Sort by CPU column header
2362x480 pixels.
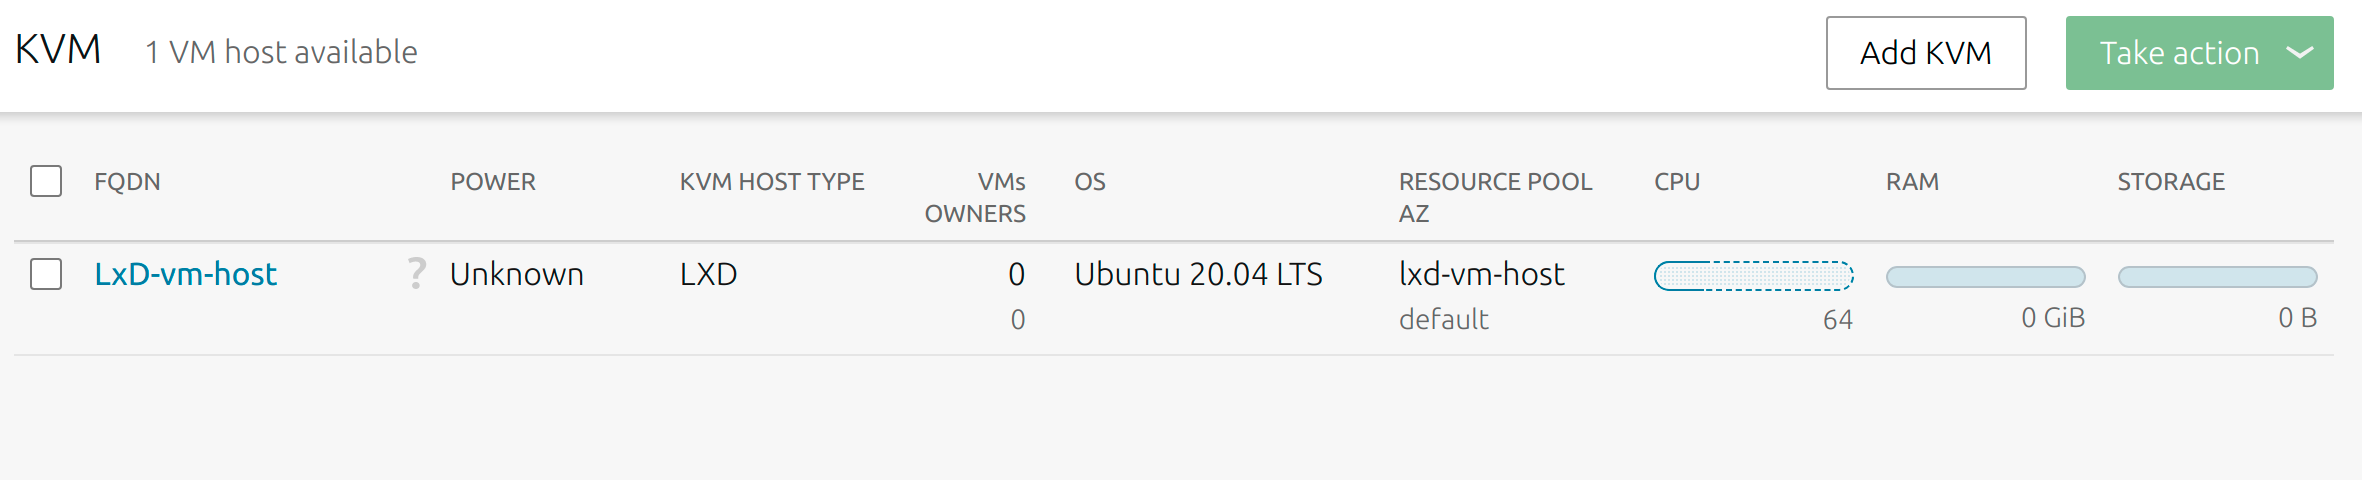pos(1677,182)
